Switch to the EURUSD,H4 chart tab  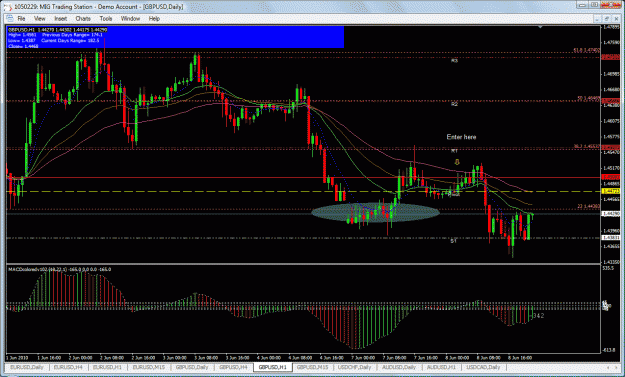(68, 367)
